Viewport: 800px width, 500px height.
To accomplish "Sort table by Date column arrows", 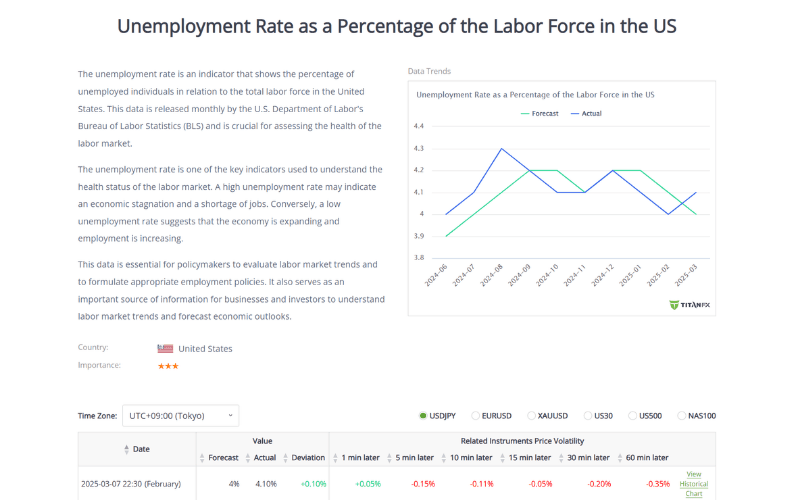I will [127, 449].
